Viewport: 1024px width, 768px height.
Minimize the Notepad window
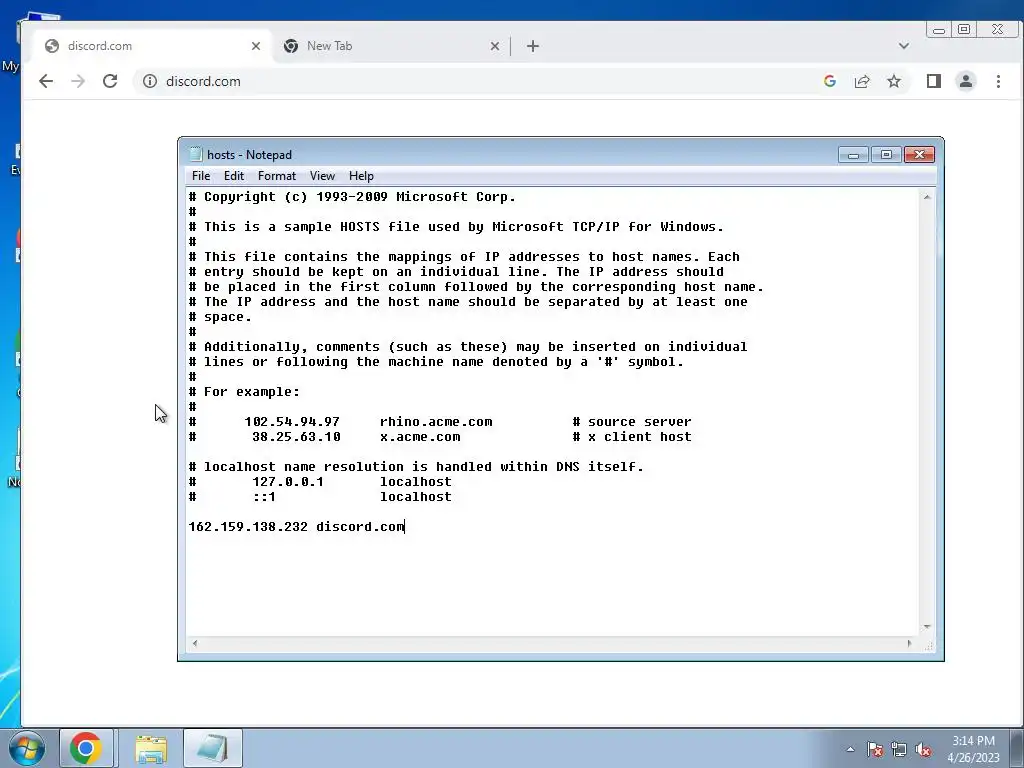(x=853, y=155)
